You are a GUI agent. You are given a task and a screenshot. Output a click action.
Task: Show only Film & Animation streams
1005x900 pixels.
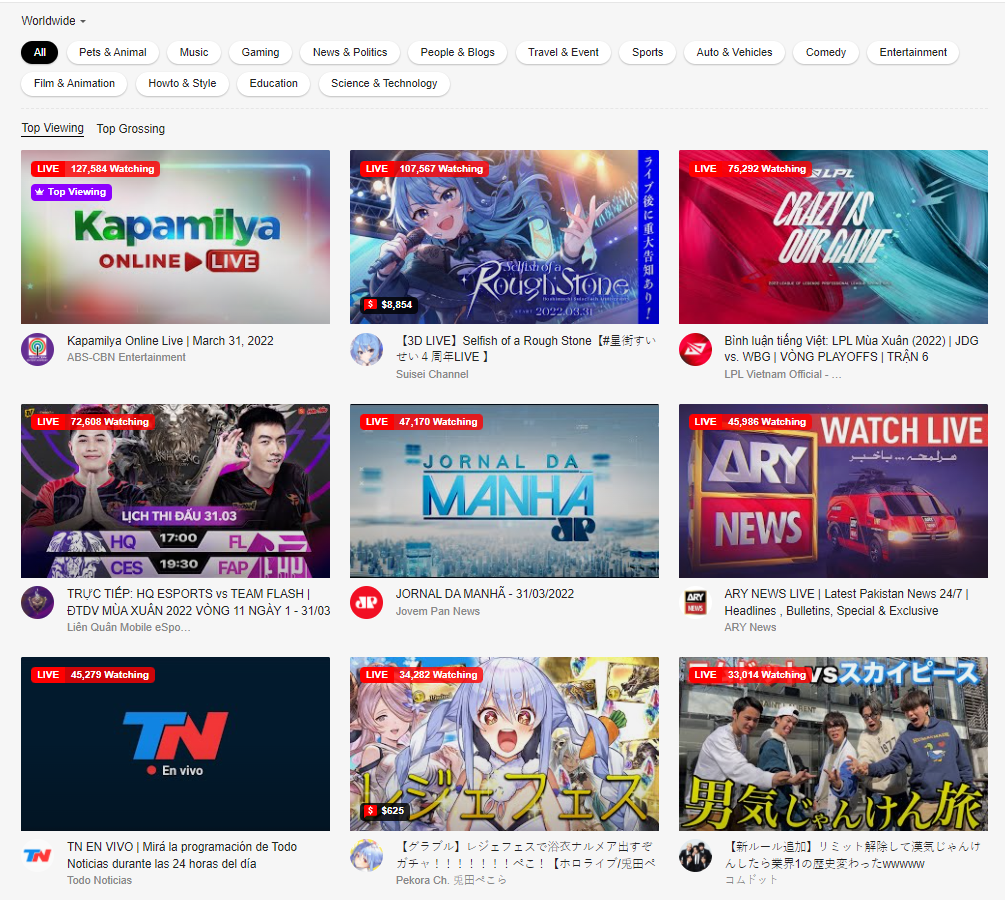[74, 83]
